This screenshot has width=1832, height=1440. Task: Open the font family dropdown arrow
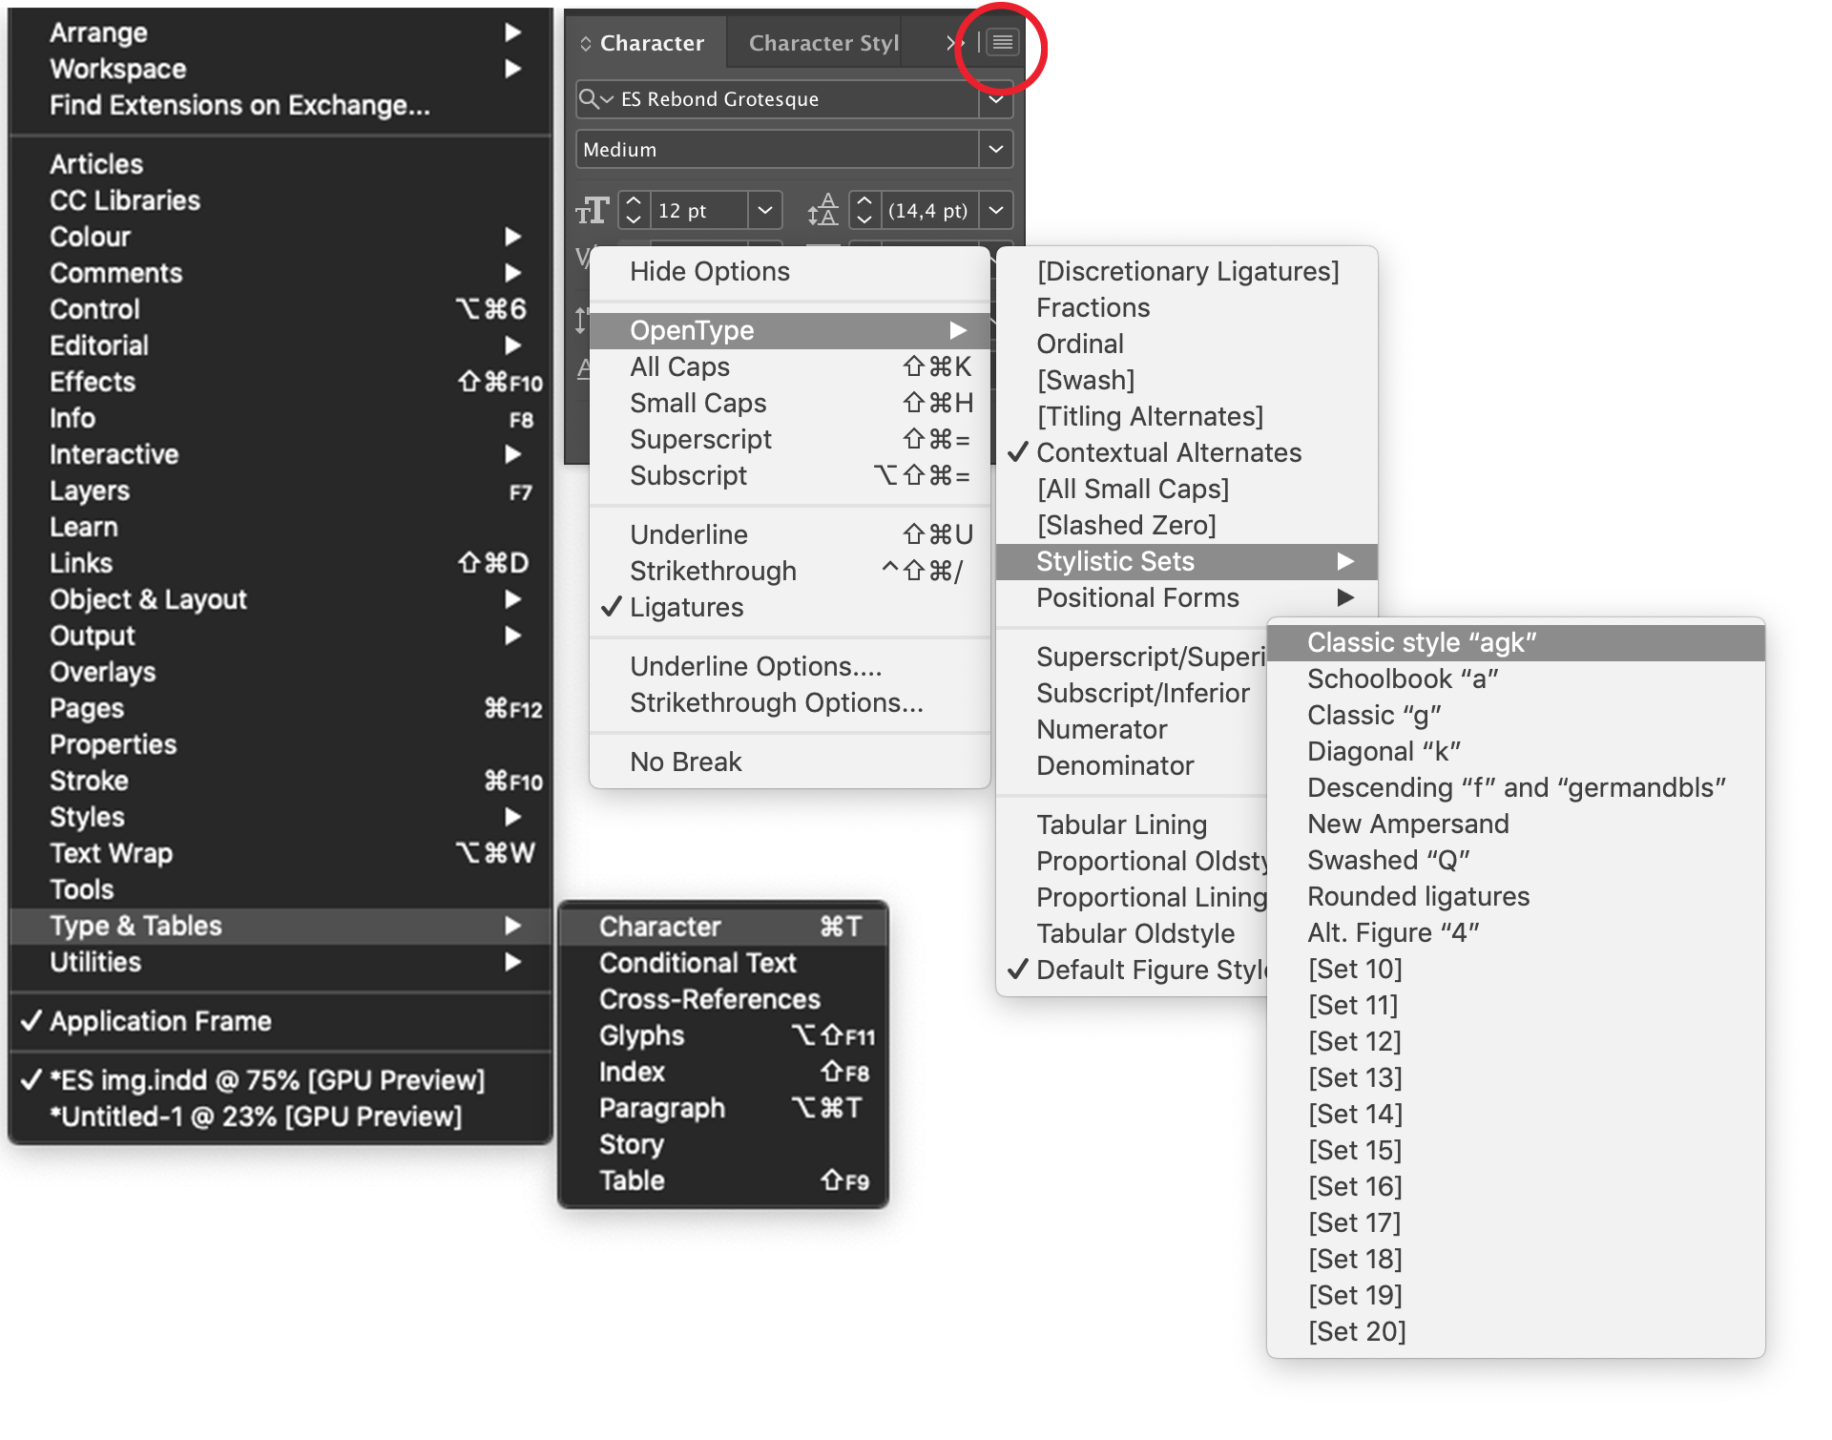[x=996, y=99]
